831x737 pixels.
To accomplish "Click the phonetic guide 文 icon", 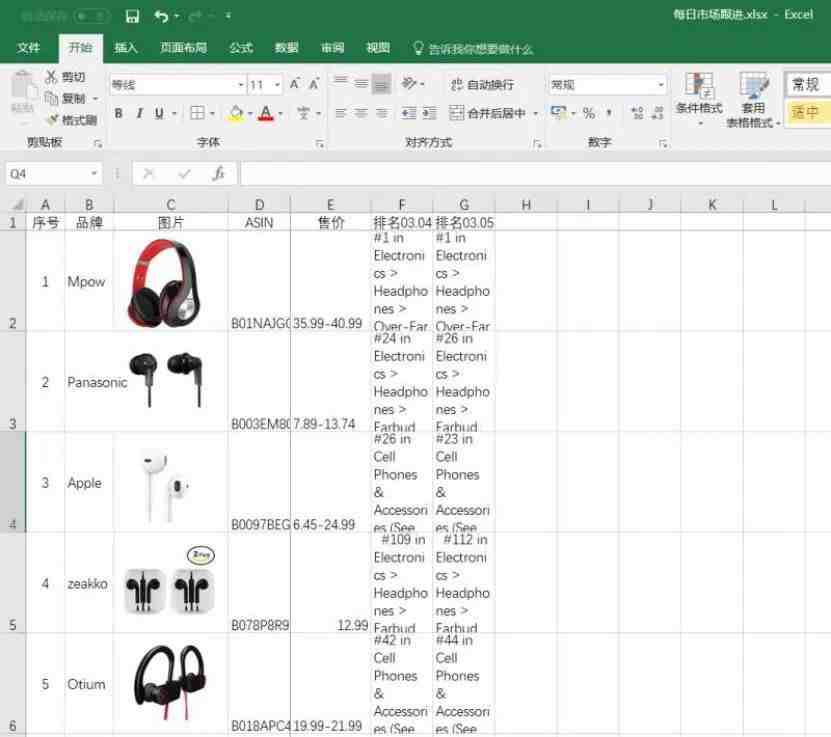I will [x=303, y=113].
